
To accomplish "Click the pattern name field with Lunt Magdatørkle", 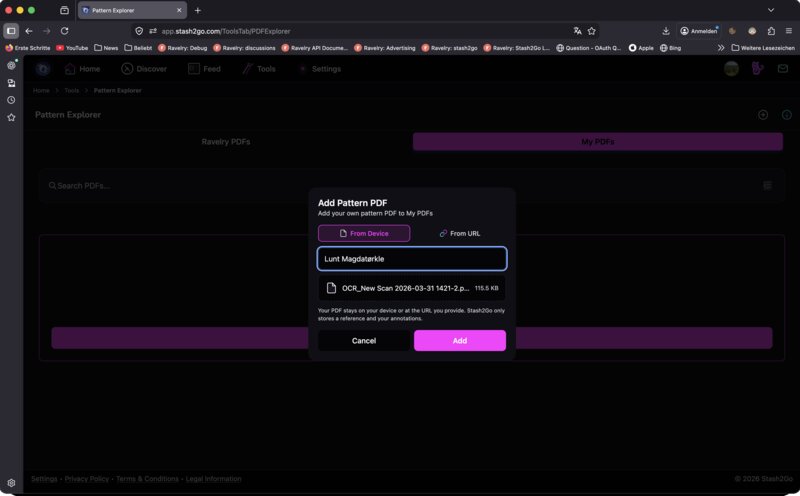I will pyautogui.click(x=411, y=259).
